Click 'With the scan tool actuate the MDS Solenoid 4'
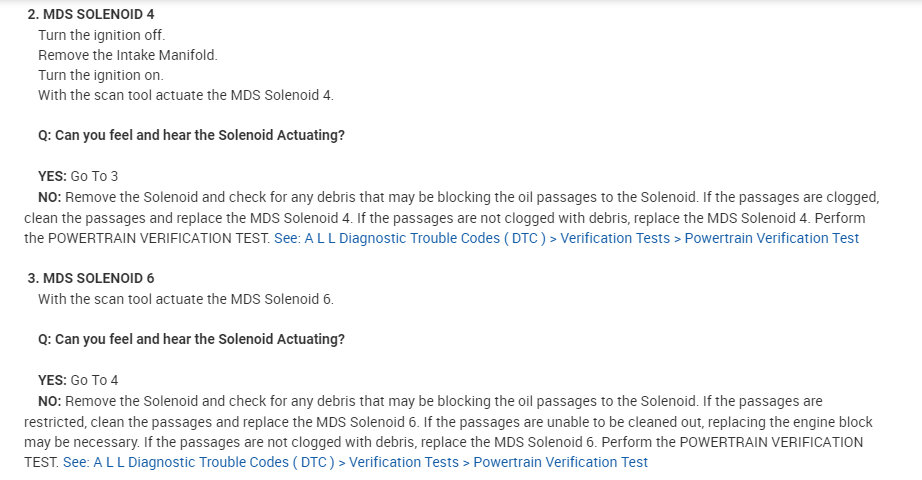 [185, 95]
